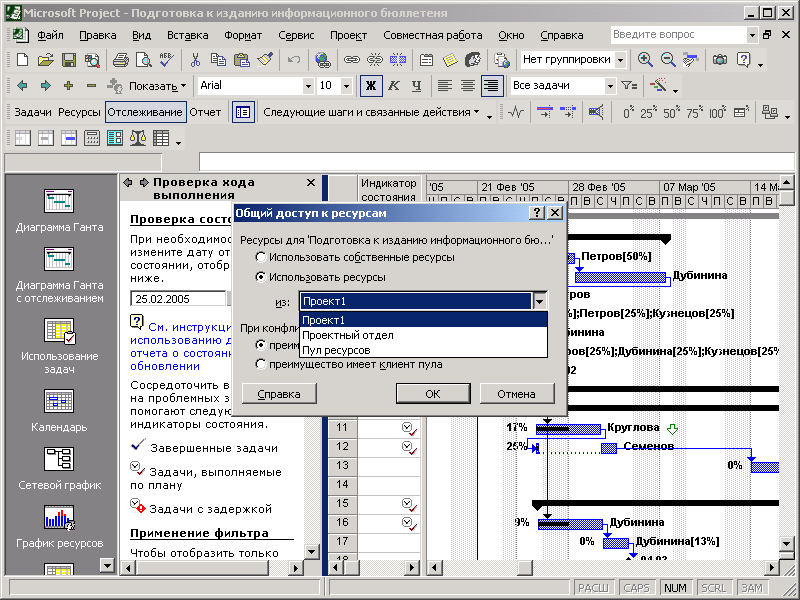Click Справка button in dialog

pos(279,394)
